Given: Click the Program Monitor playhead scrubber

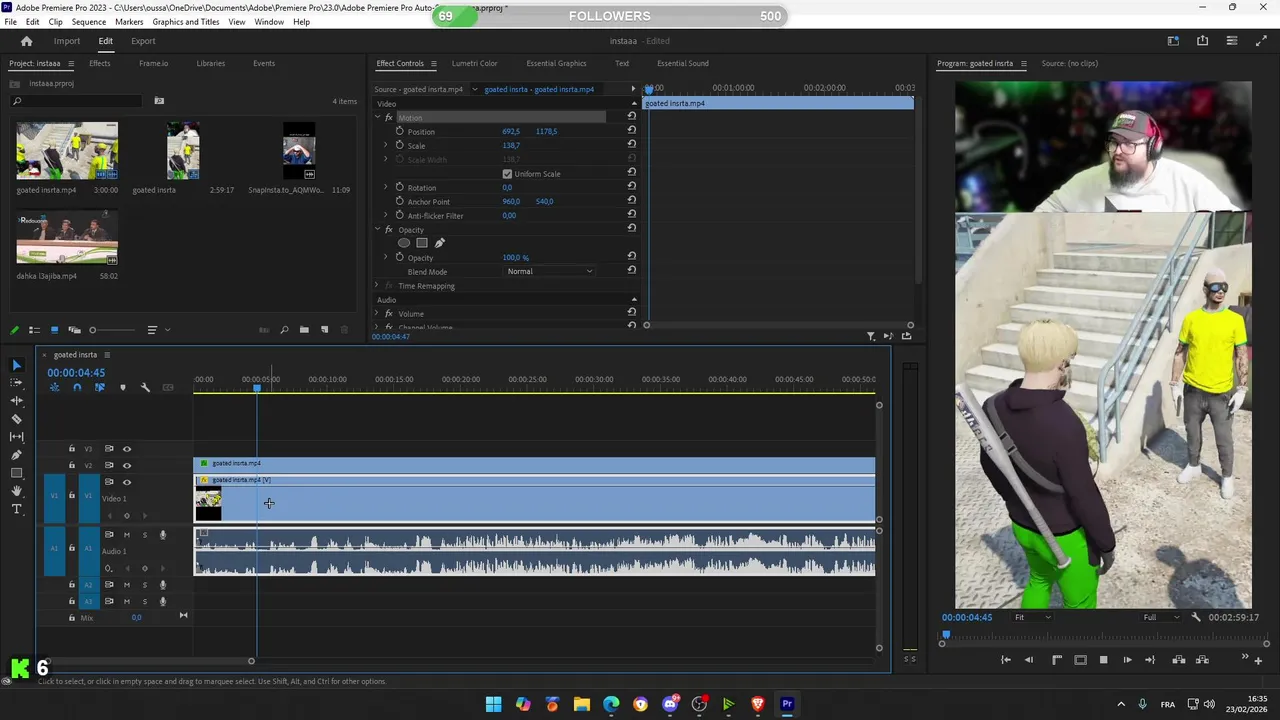Looking at the screenshot, I should (x=946, y=634).
